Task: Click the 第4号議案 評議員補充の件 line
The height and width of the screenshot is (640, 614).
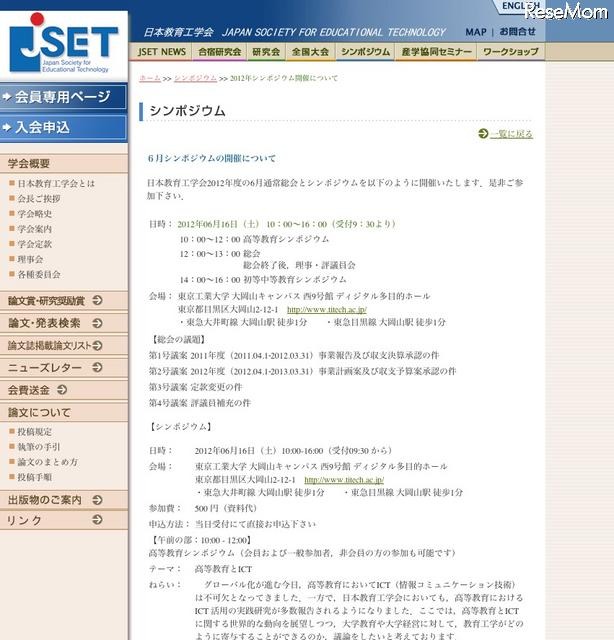Action: tap(200, 403)
